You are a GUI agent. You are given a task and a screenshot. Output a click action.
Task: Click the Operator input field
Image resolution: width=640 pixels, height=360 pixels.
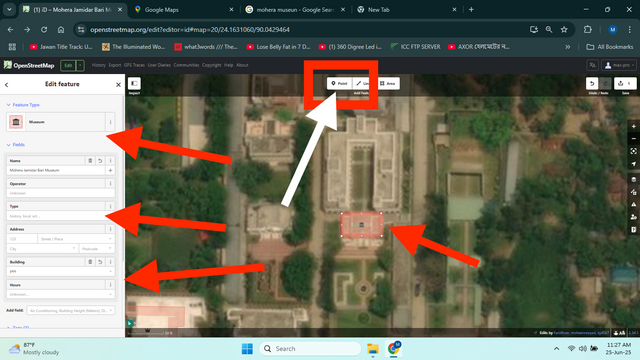[x=60, y=193]
